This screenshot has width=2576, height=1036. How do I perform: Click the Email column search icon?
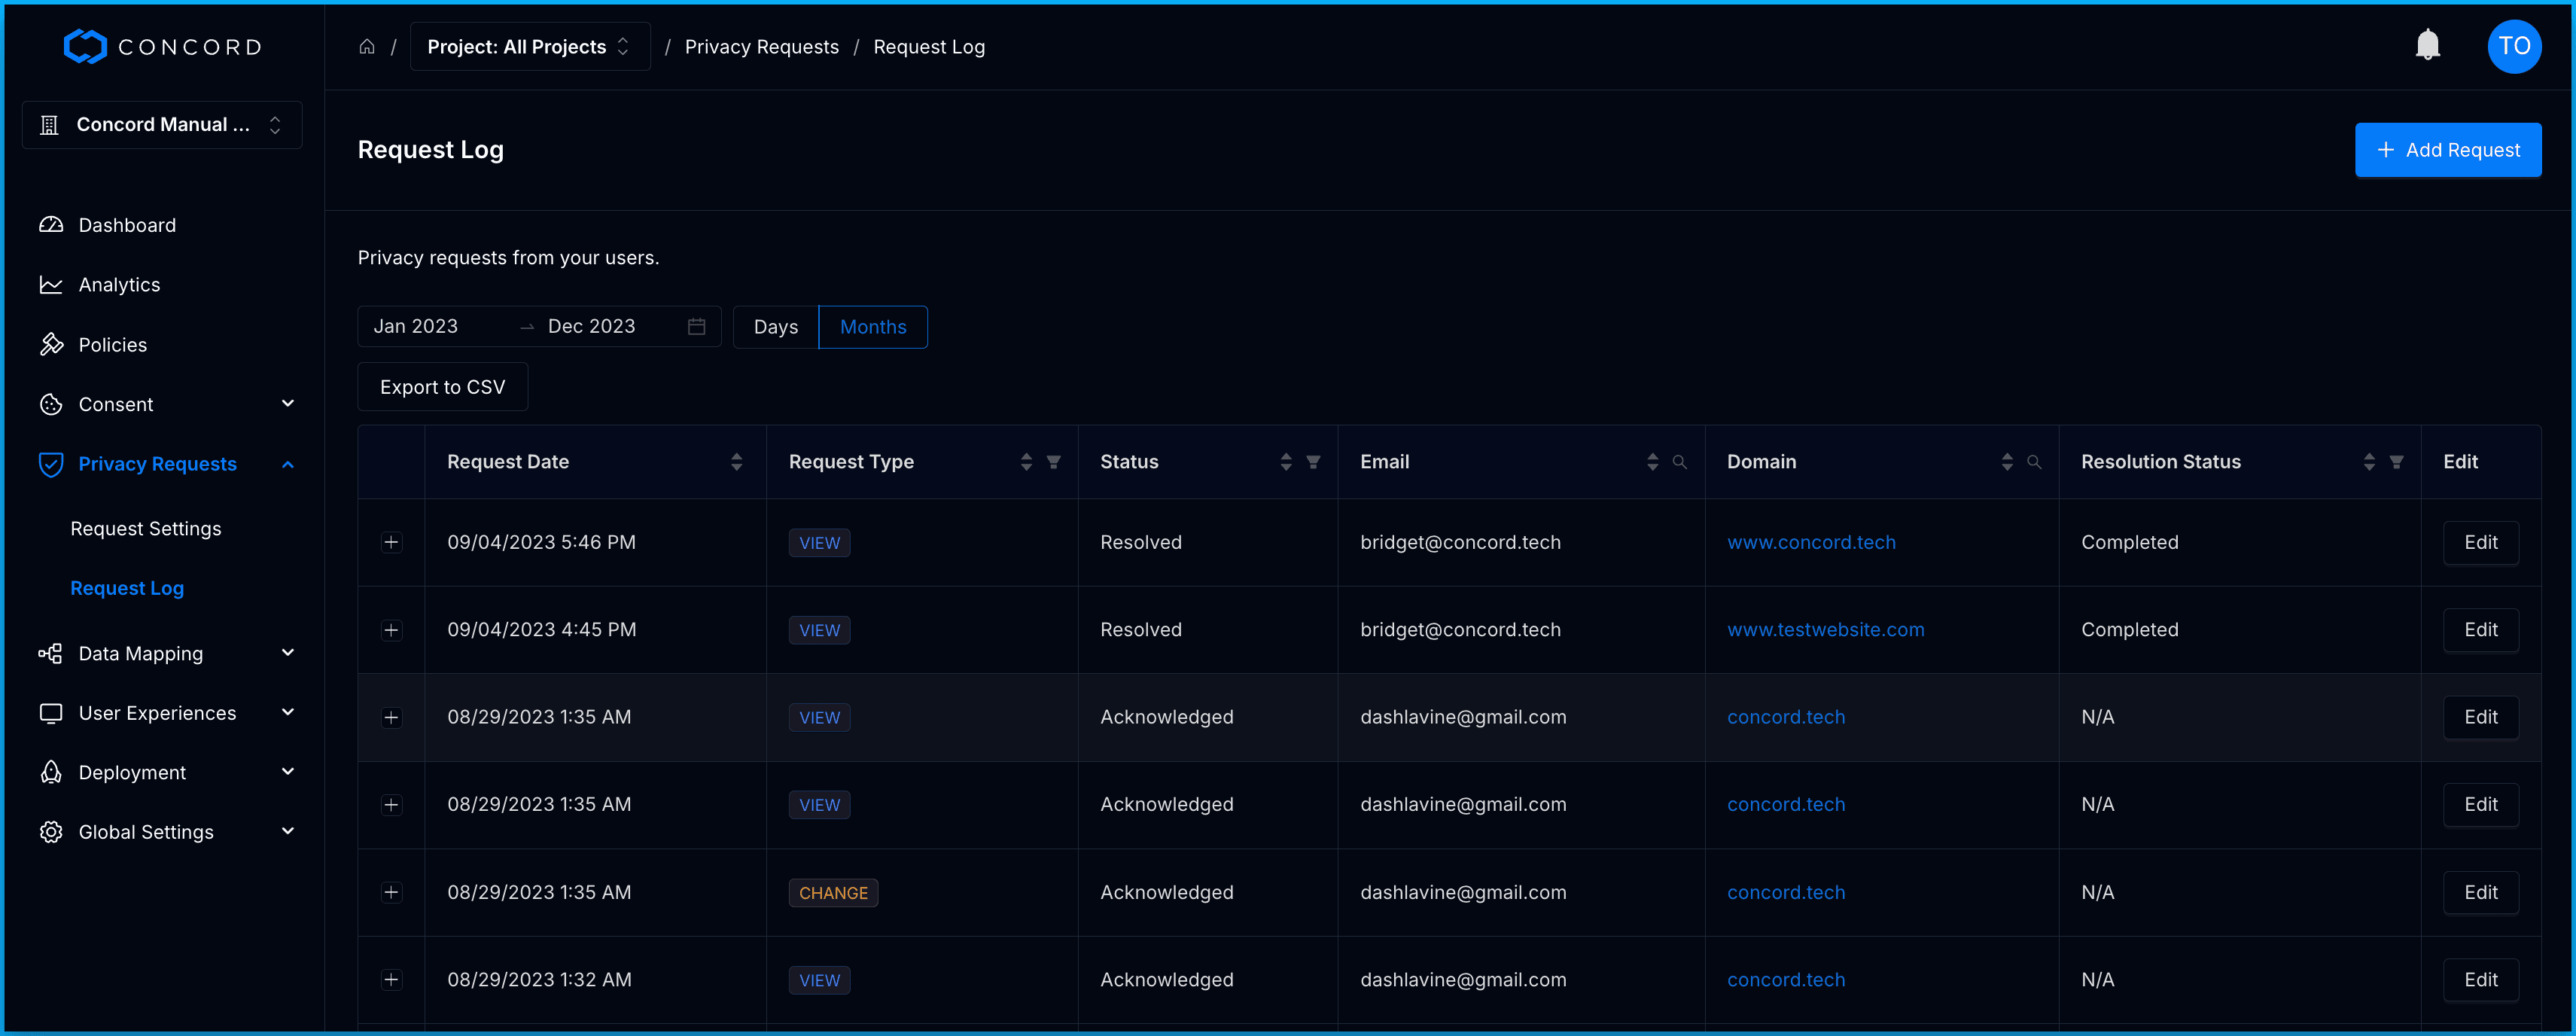coord(1680,462)
